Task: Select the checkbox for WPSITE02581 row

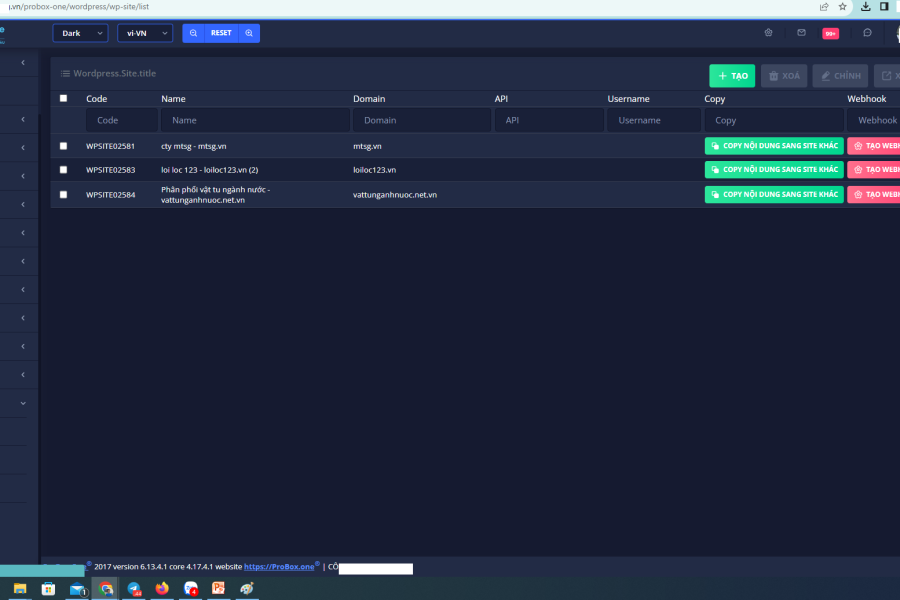Action: click(64, 146)
